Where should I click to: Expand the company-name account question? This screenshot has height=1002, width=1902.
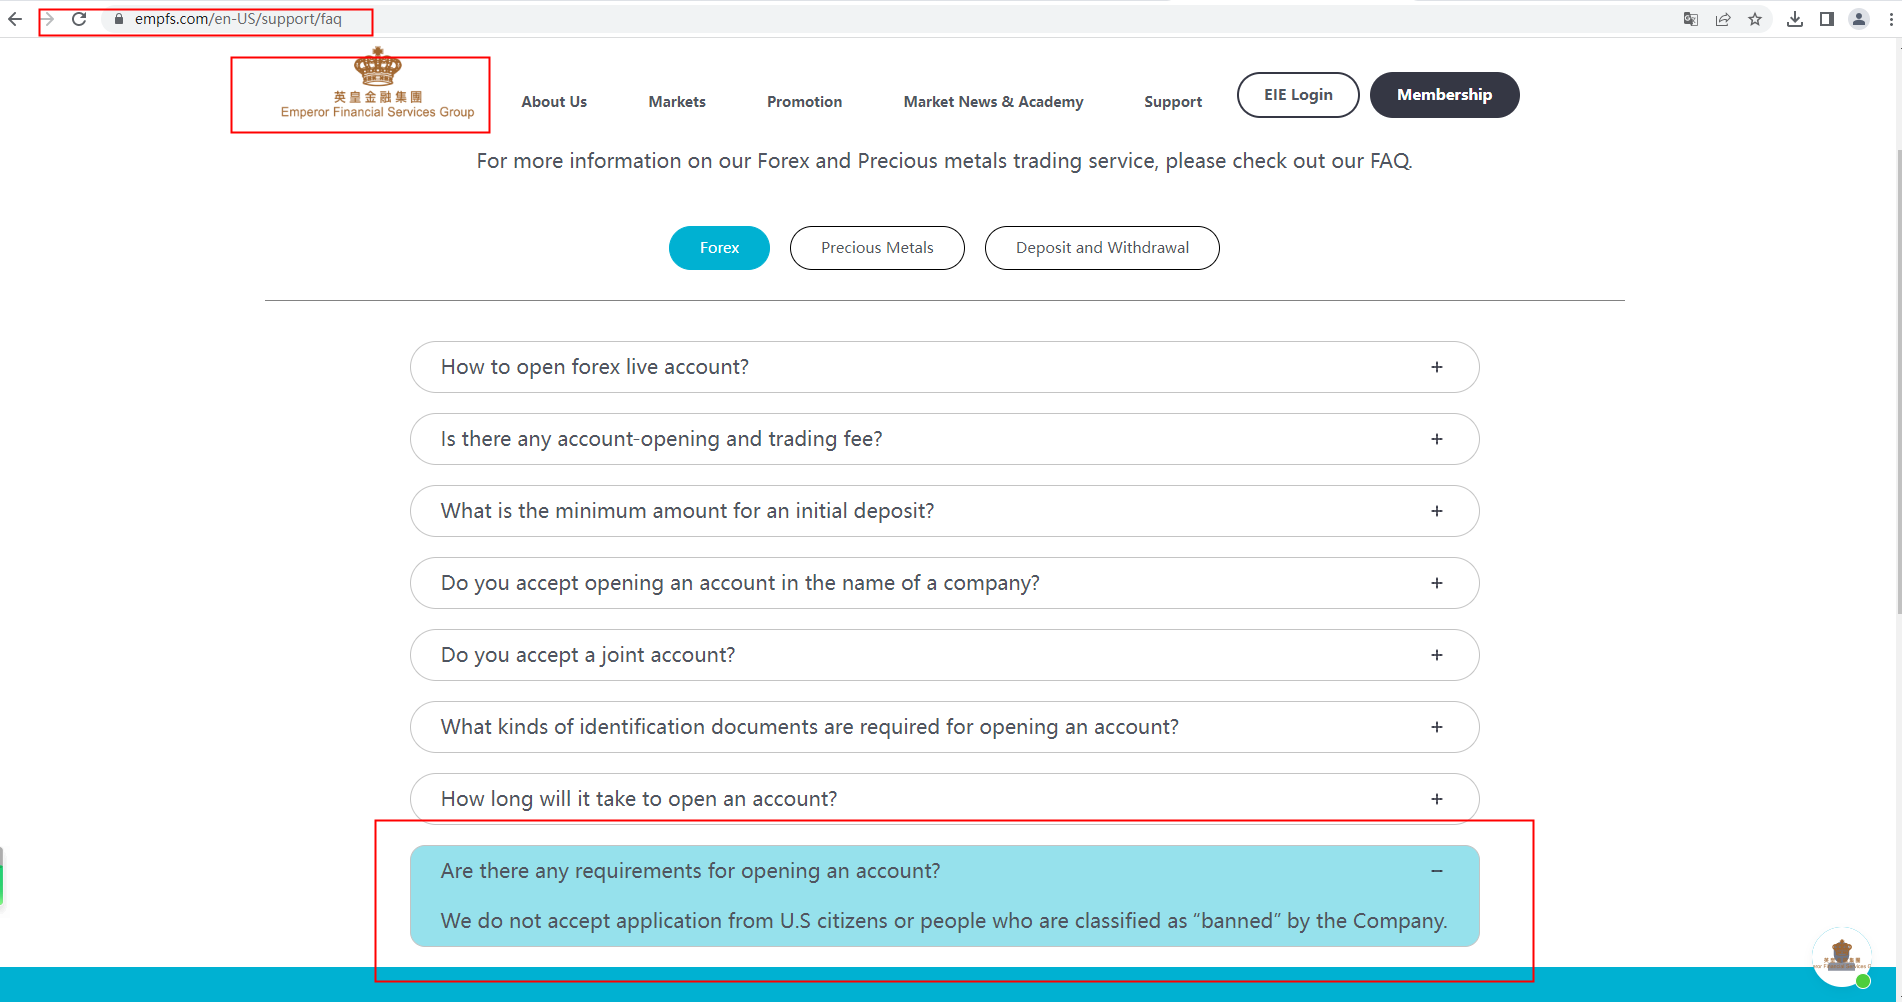pyautogui.click(x=944, y=583)
